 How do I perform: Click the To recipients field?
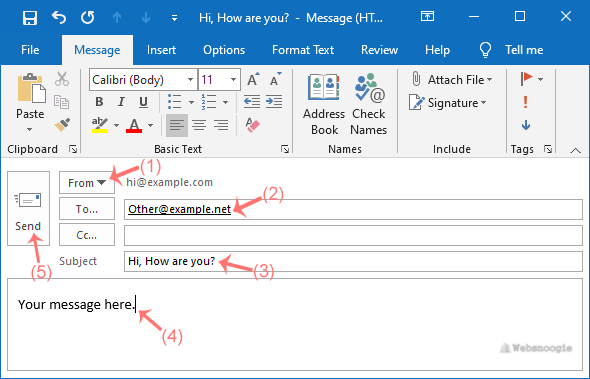[x=353, y=209]
